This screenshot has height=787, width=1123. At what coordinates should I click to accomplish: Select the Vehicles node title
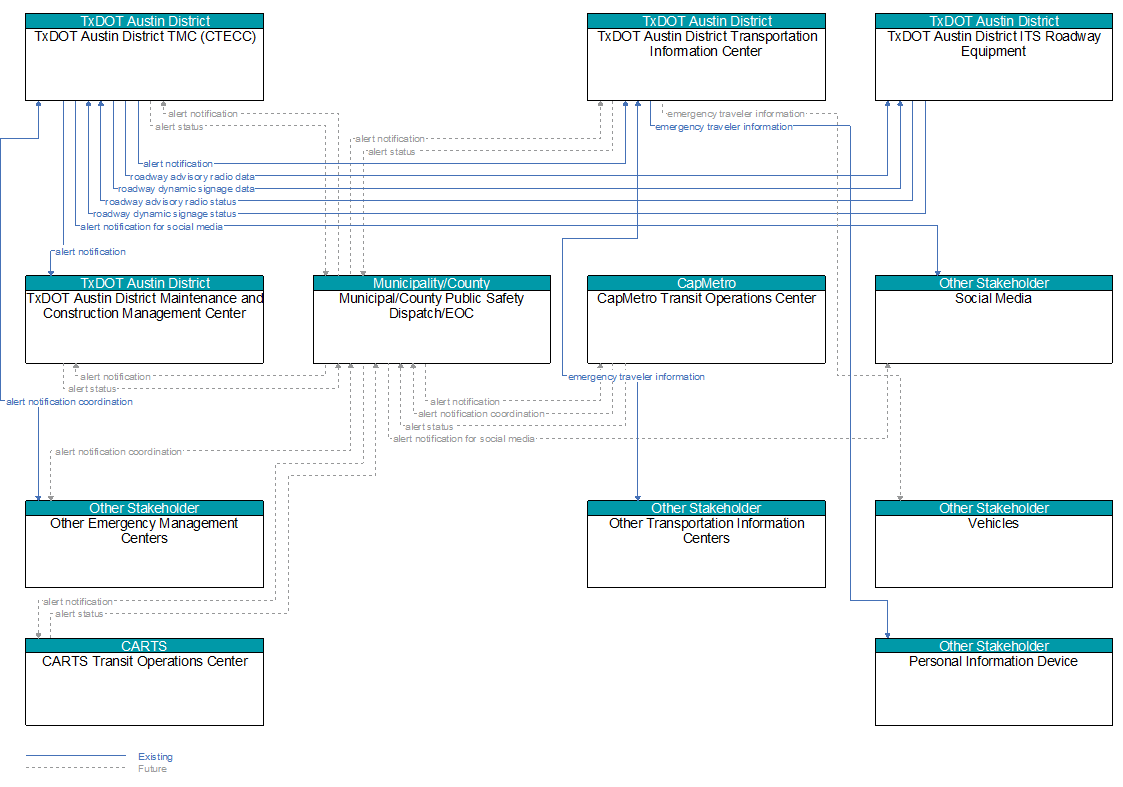click(x=993, y=523)
